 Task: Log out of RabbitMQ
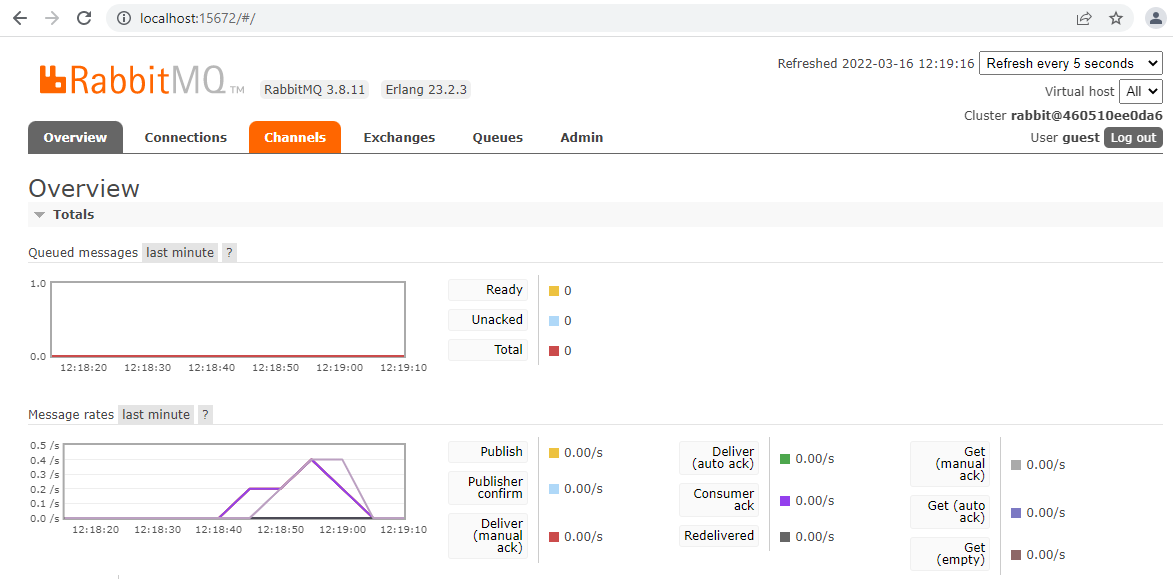click(x=1132, y=137)
